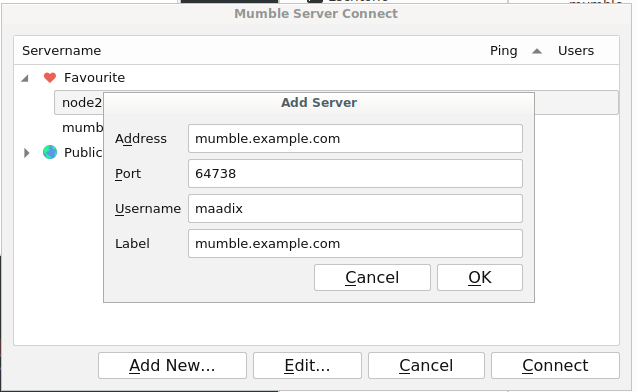The height and width of the screenshot is (392, 638).
Task: Focus the Port field showing 64738
Action: tap(355, 173)
